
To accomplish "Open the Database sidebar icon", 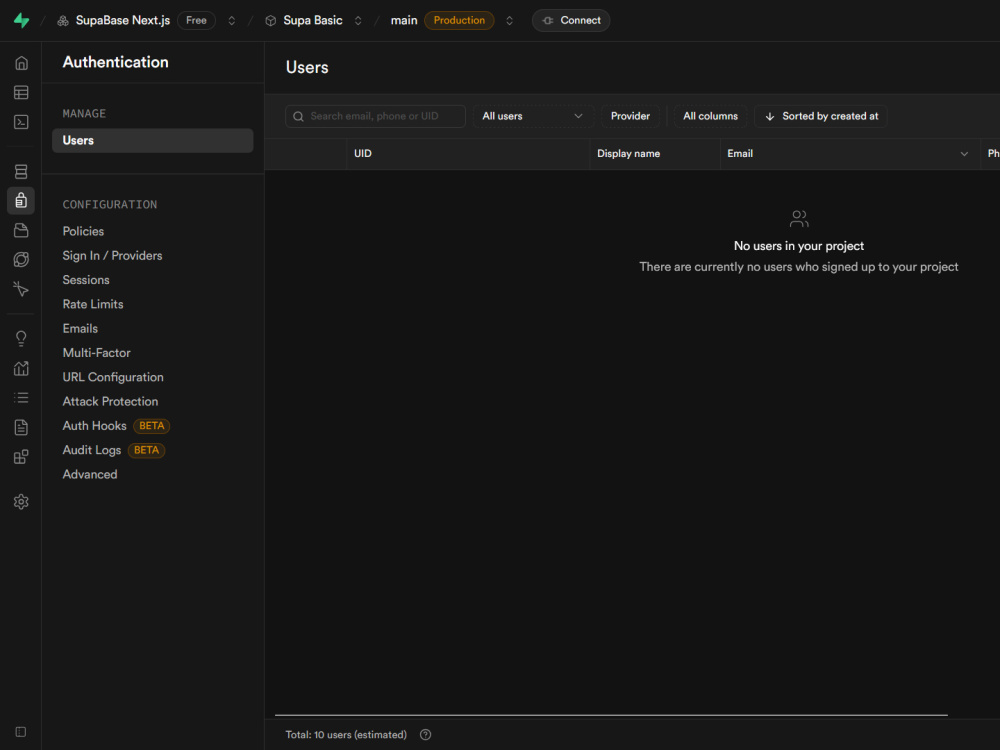I will 21,172.
